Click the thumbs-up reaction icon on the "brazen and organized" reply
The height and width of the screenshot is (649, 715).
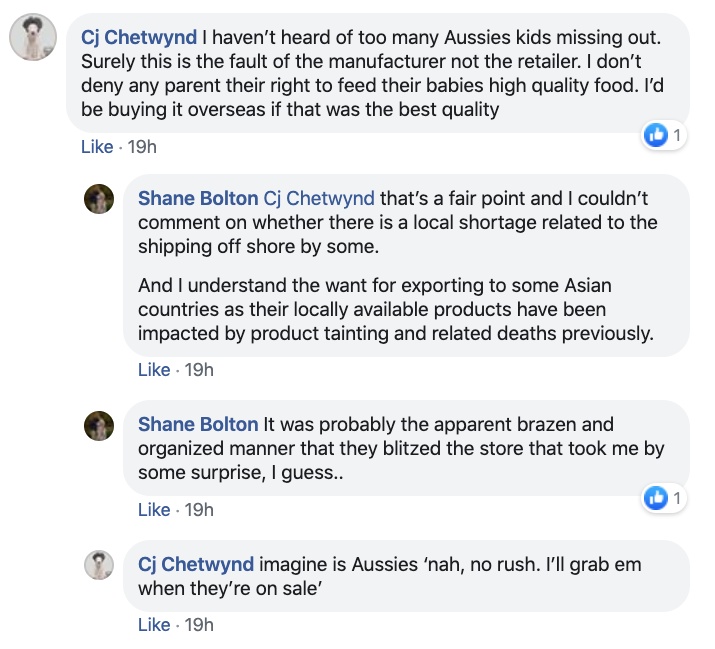click(x=656, y=497)
